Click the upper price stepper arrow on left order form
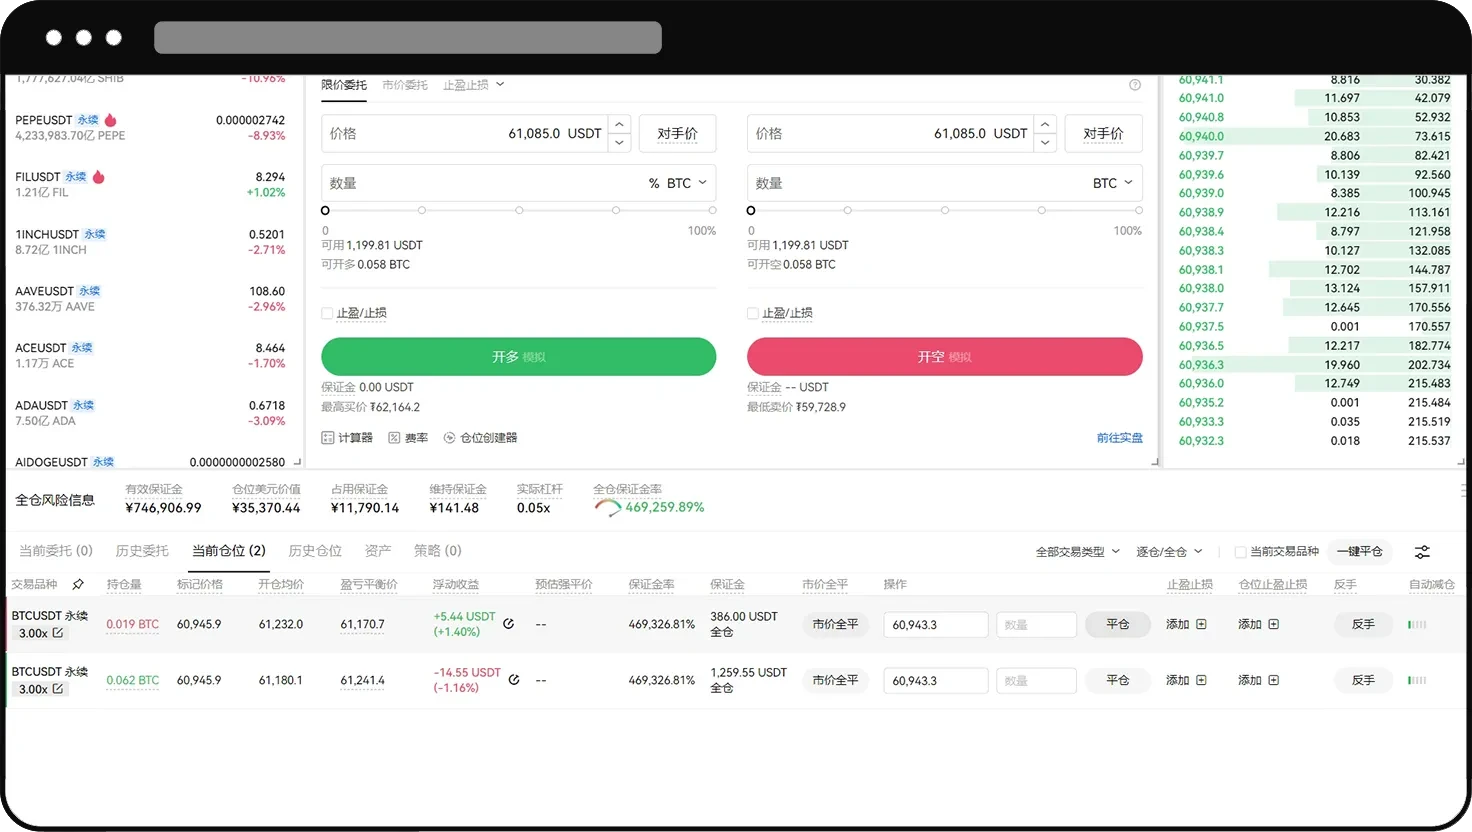The height and width of the screenshot is (832, 1472). (x=619, y=124)
